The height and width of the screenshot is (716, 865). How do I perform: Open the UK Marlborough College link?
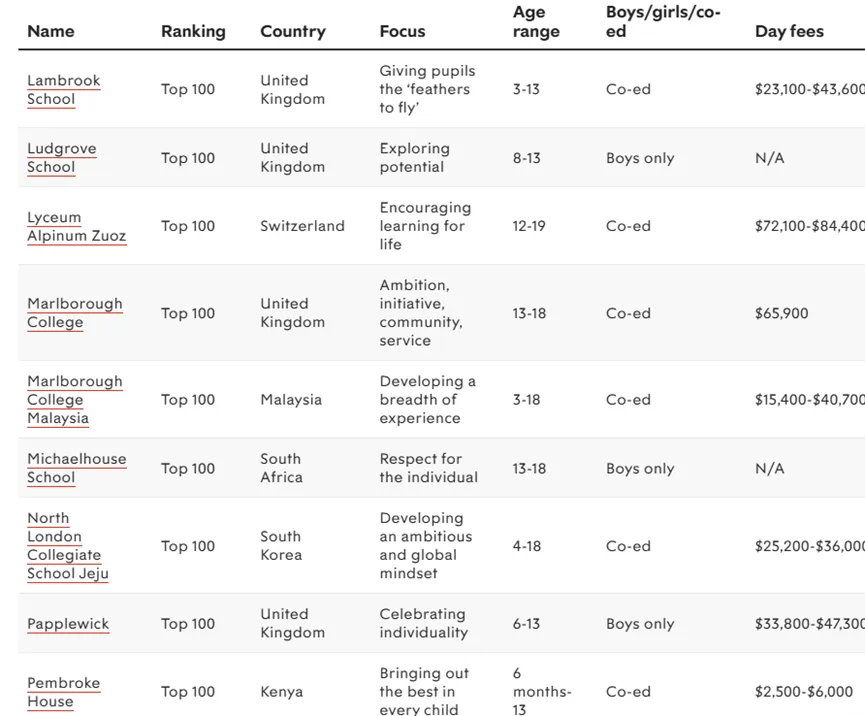pyautogui.click(x=74, y=313)
